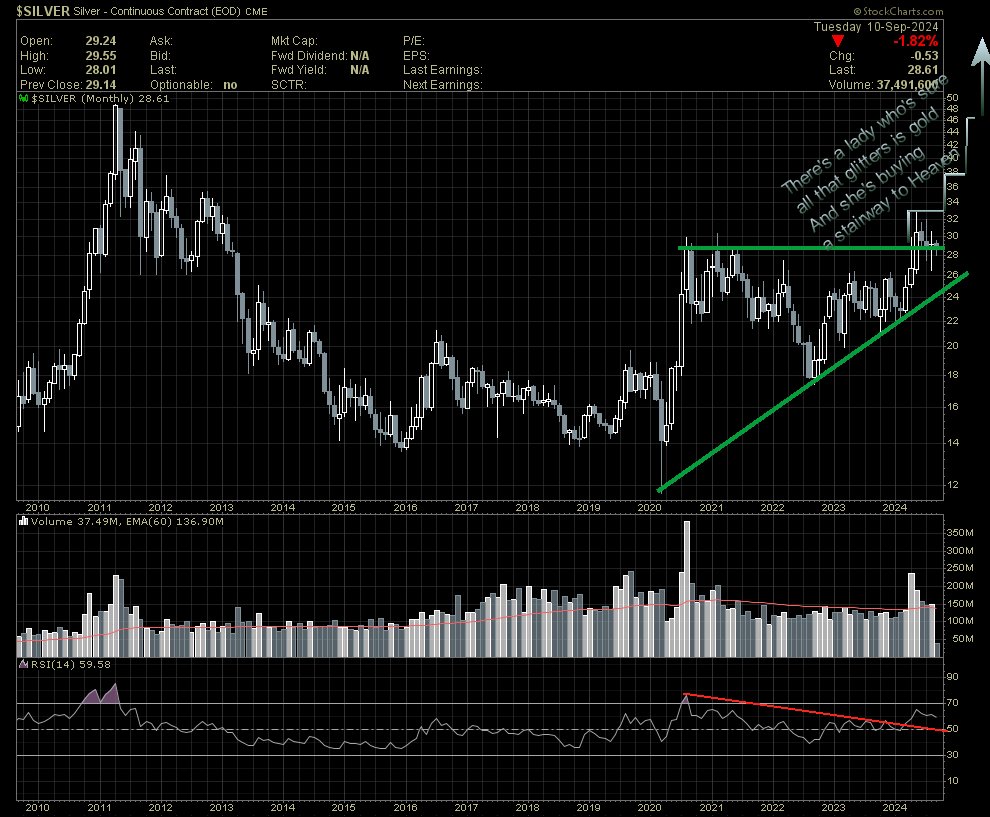Click the legend marker beside $SILVER (Monthly)
Image resolution: width=990 pixels, height=817 pixels.
24,100
